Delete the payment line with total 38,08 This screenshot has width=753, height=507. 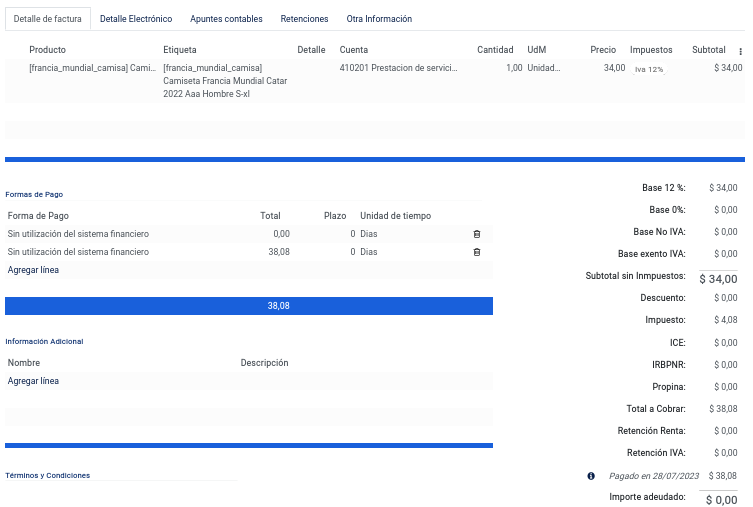[x=476, y=252]
